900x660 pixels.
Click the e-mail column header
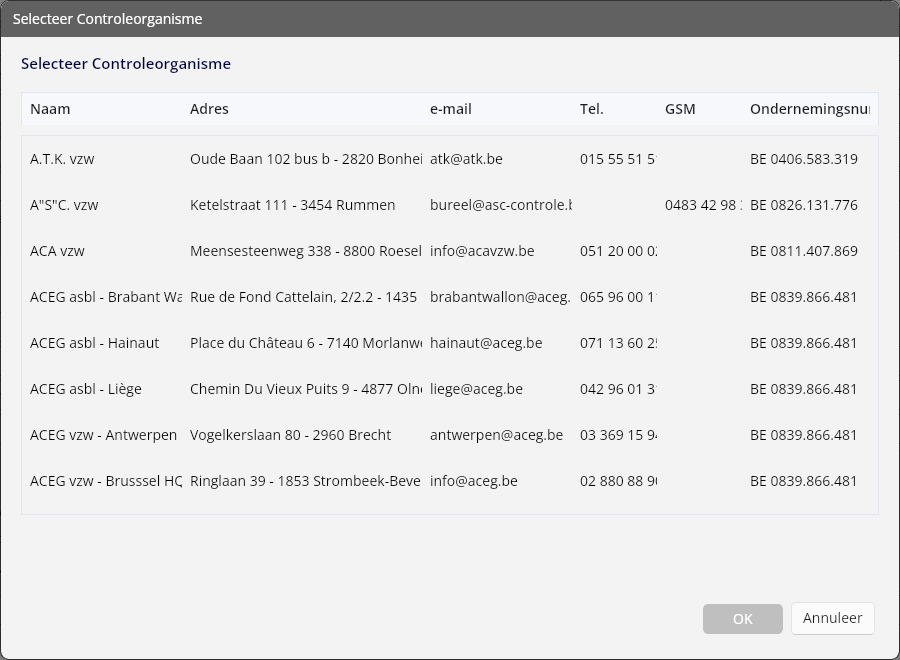(x=451, y=109)
